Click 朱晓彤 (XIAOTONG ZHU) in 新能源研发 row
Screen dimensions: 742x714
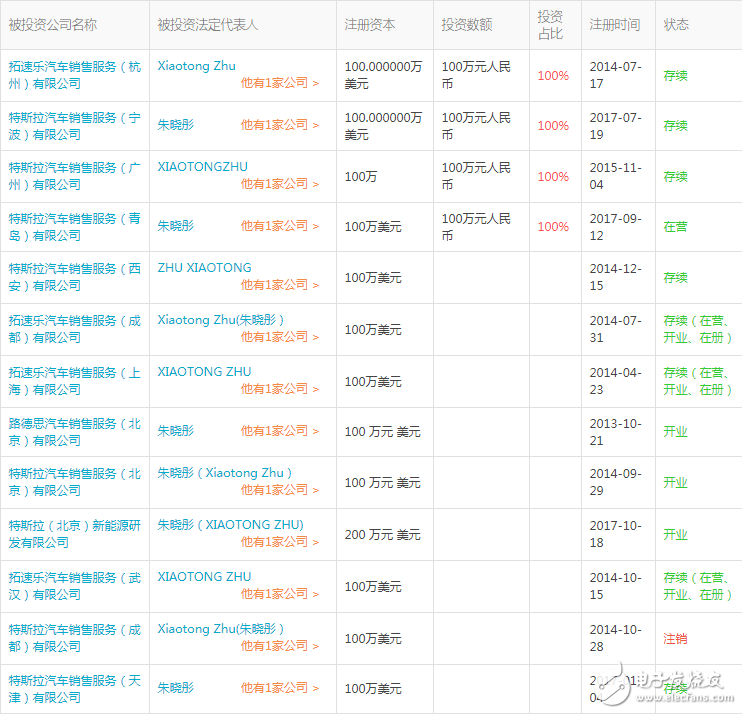coord(230,525)
